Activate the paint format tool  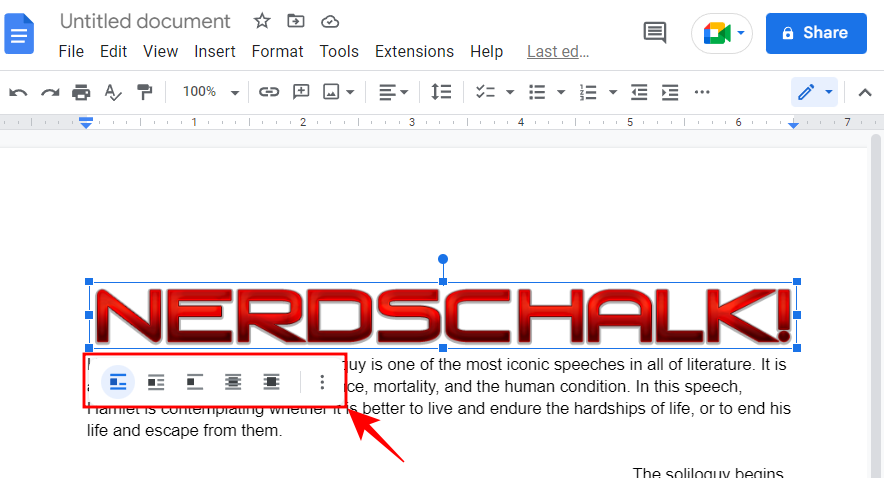(x=145, y=92)
